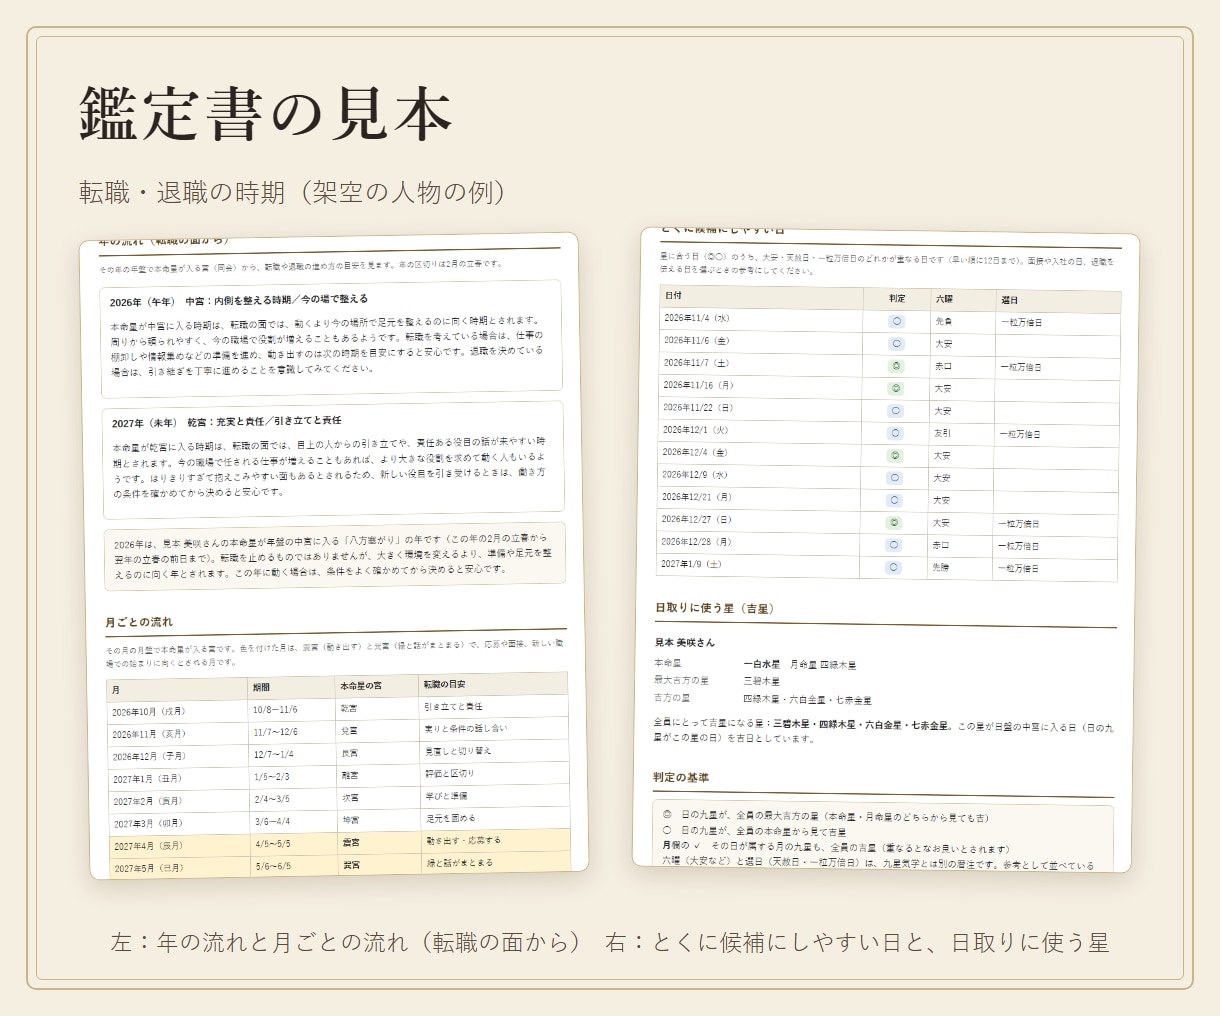The image size is (1220, 1016).
Task: Click the judgment badge for 2026/11/22
Action: 896,411
